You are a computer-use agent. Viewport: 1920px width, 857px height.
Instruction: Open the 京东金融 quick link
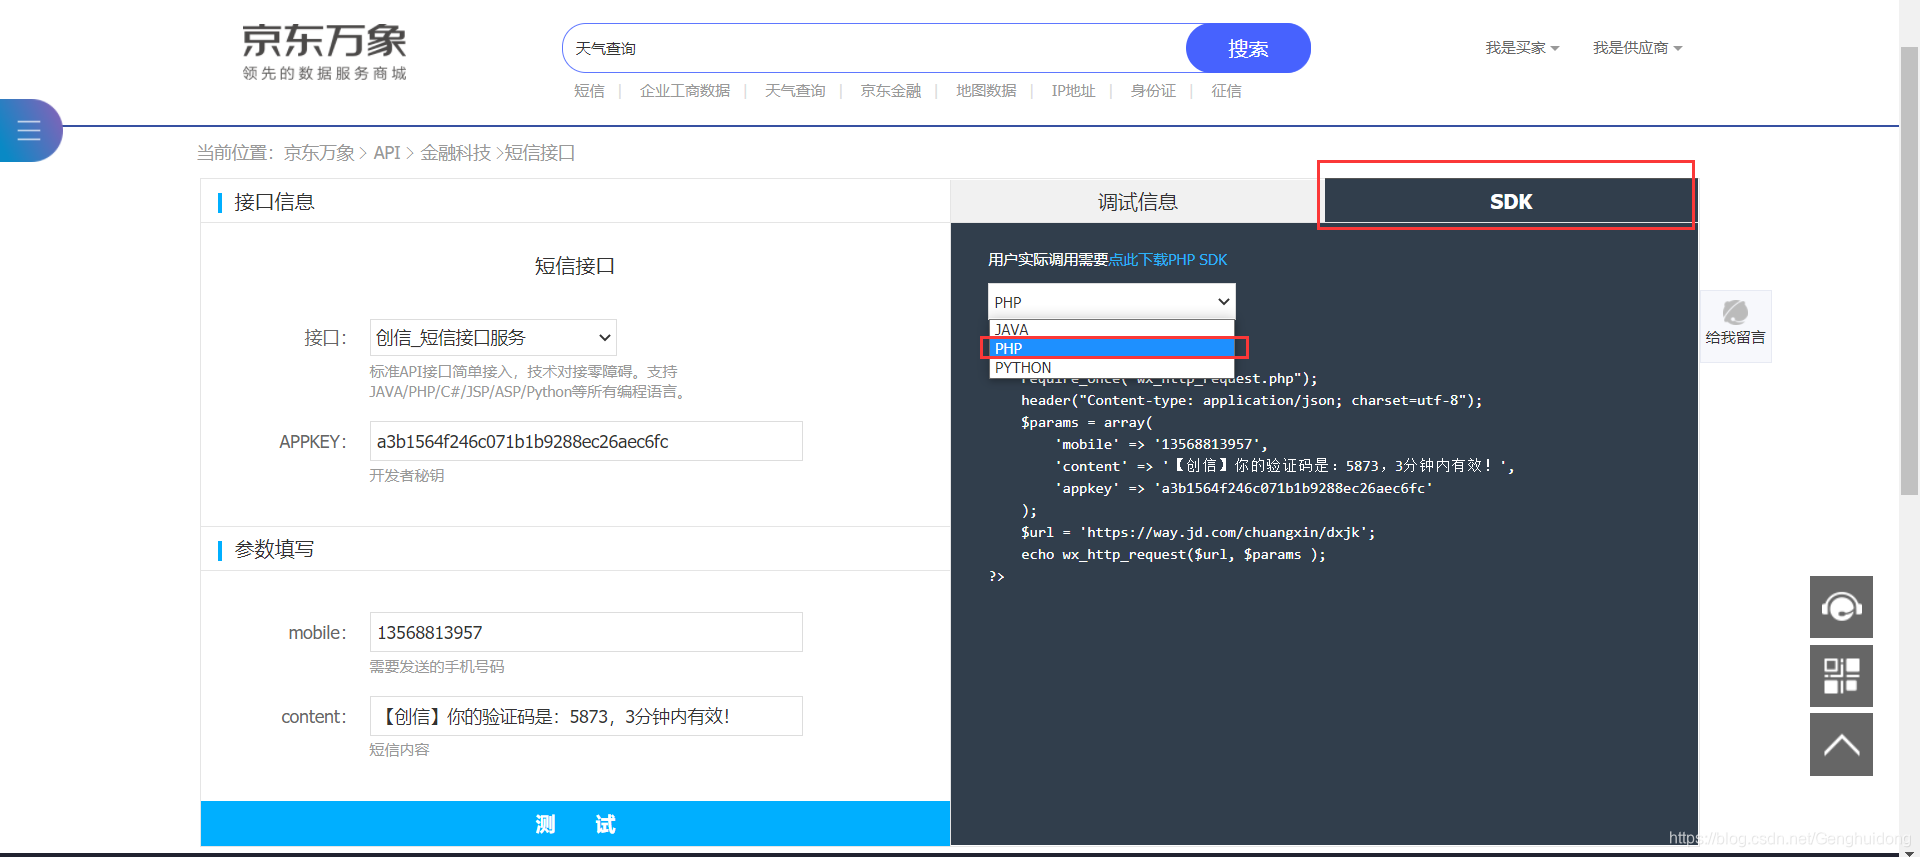tap(890, 91)
